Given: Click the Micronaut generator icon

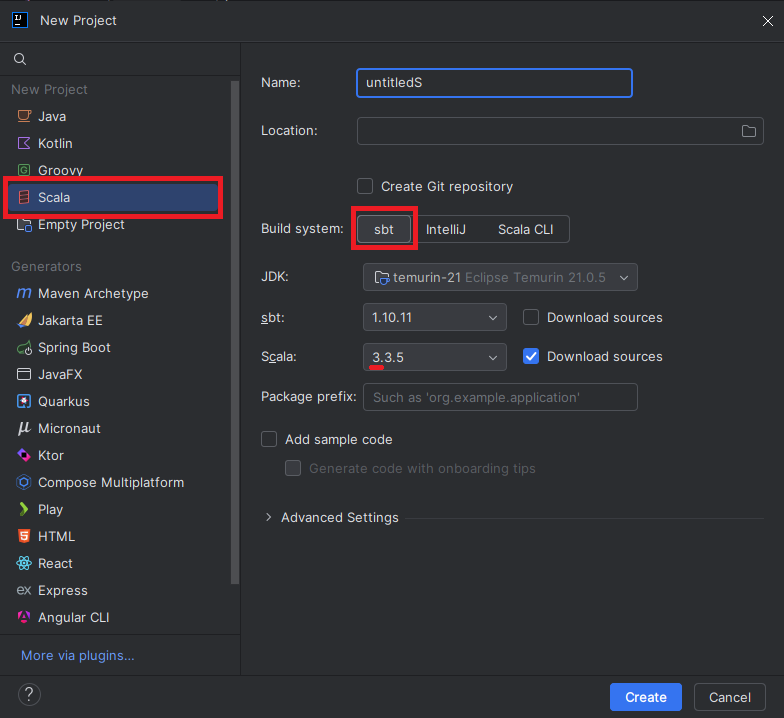Looking at the screenshot, I should point(24,428).
